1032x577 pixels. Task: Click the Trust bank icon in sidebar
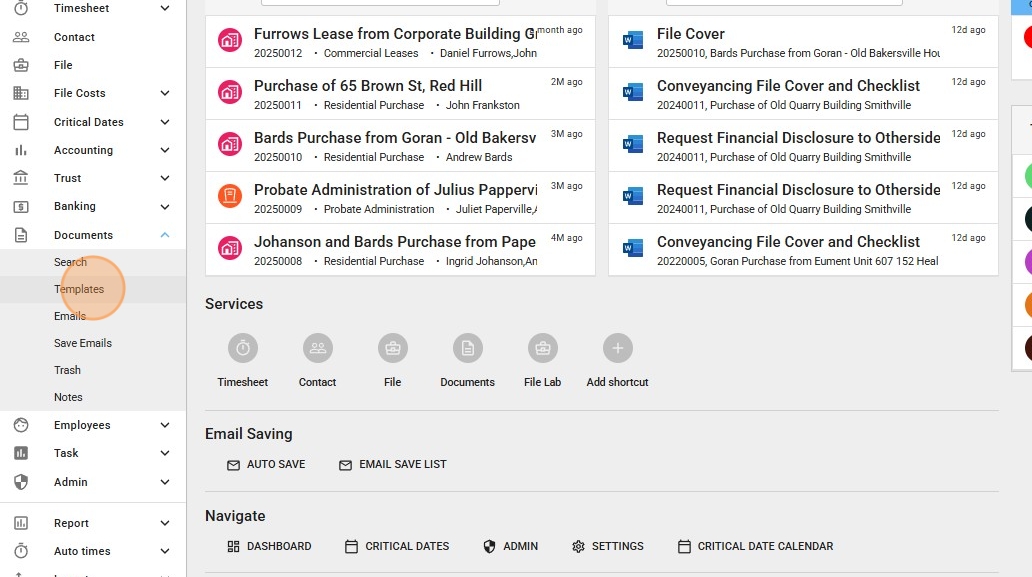point(21,178)
